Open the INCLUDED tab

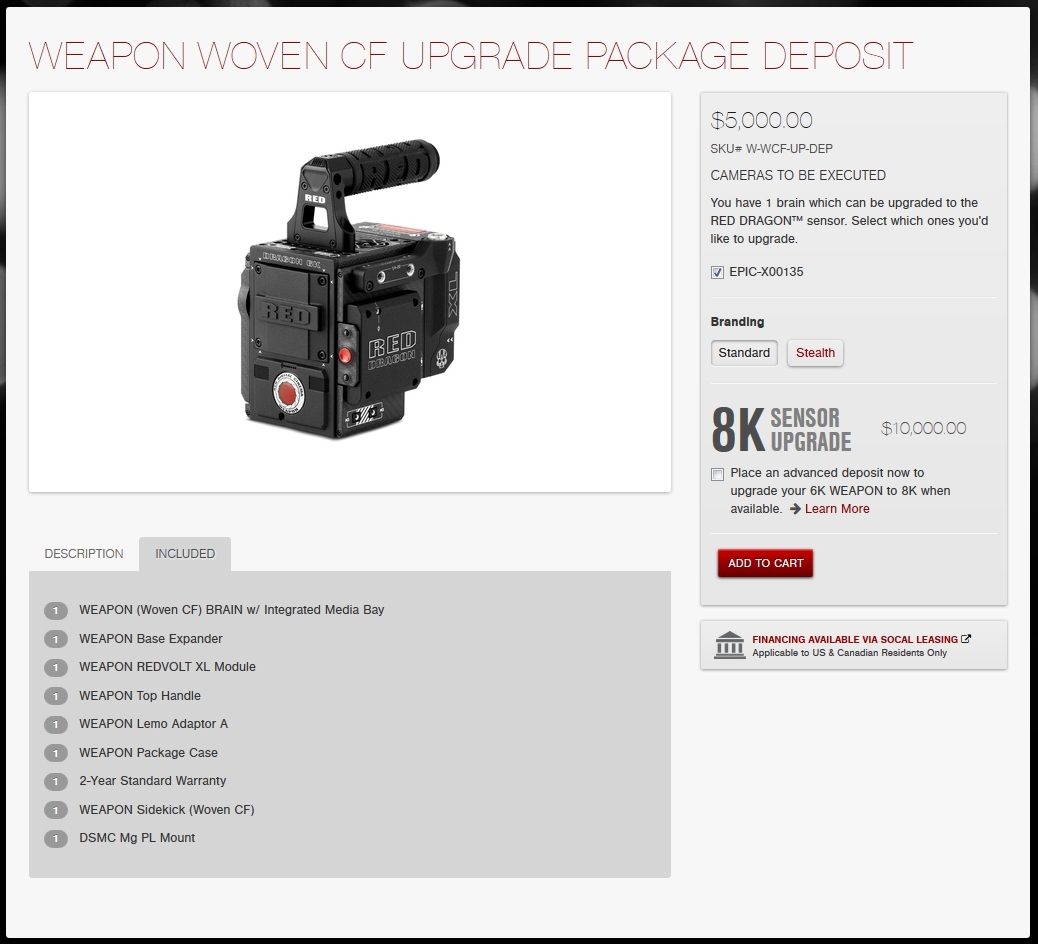tap(185, 553)
